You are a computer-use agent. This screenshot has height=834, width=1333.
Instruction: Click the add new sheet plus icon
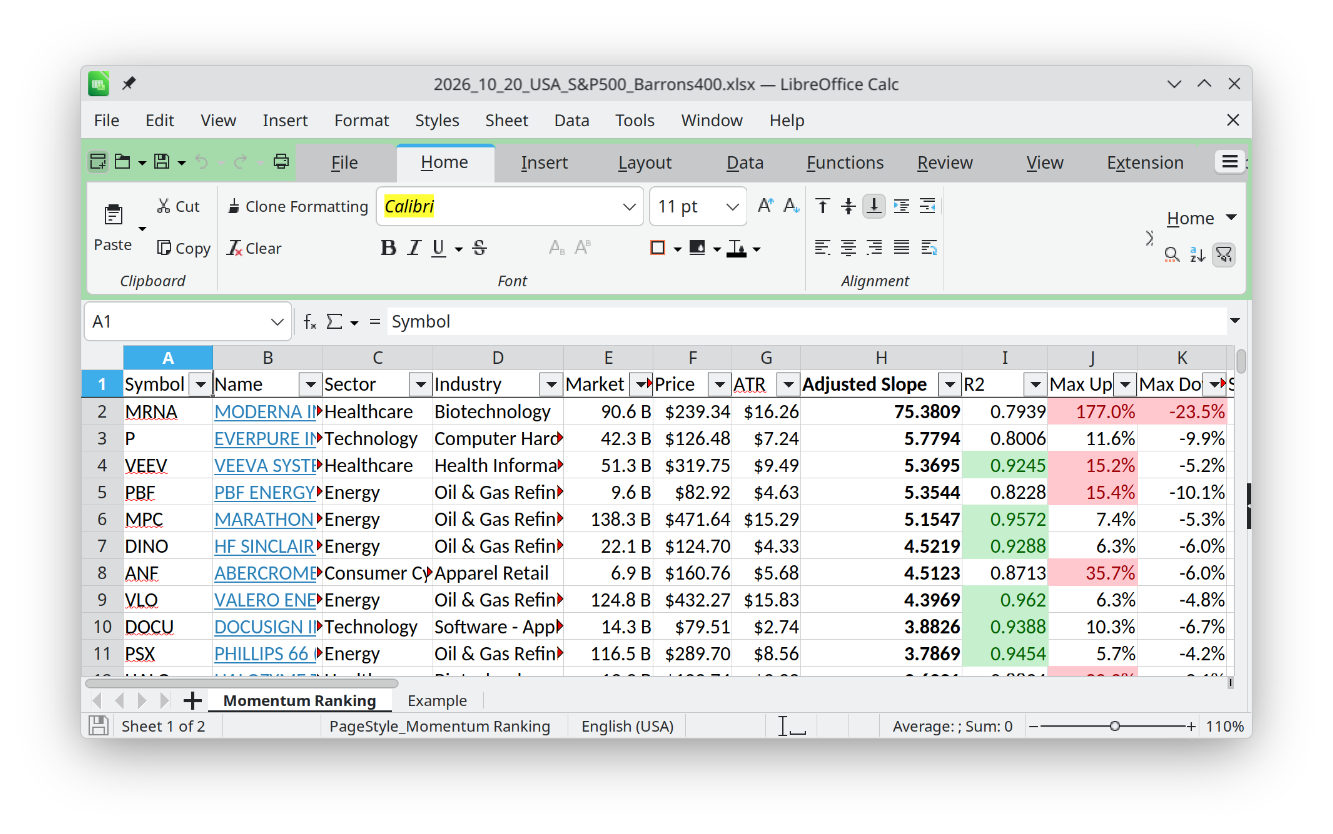[193, 700]
